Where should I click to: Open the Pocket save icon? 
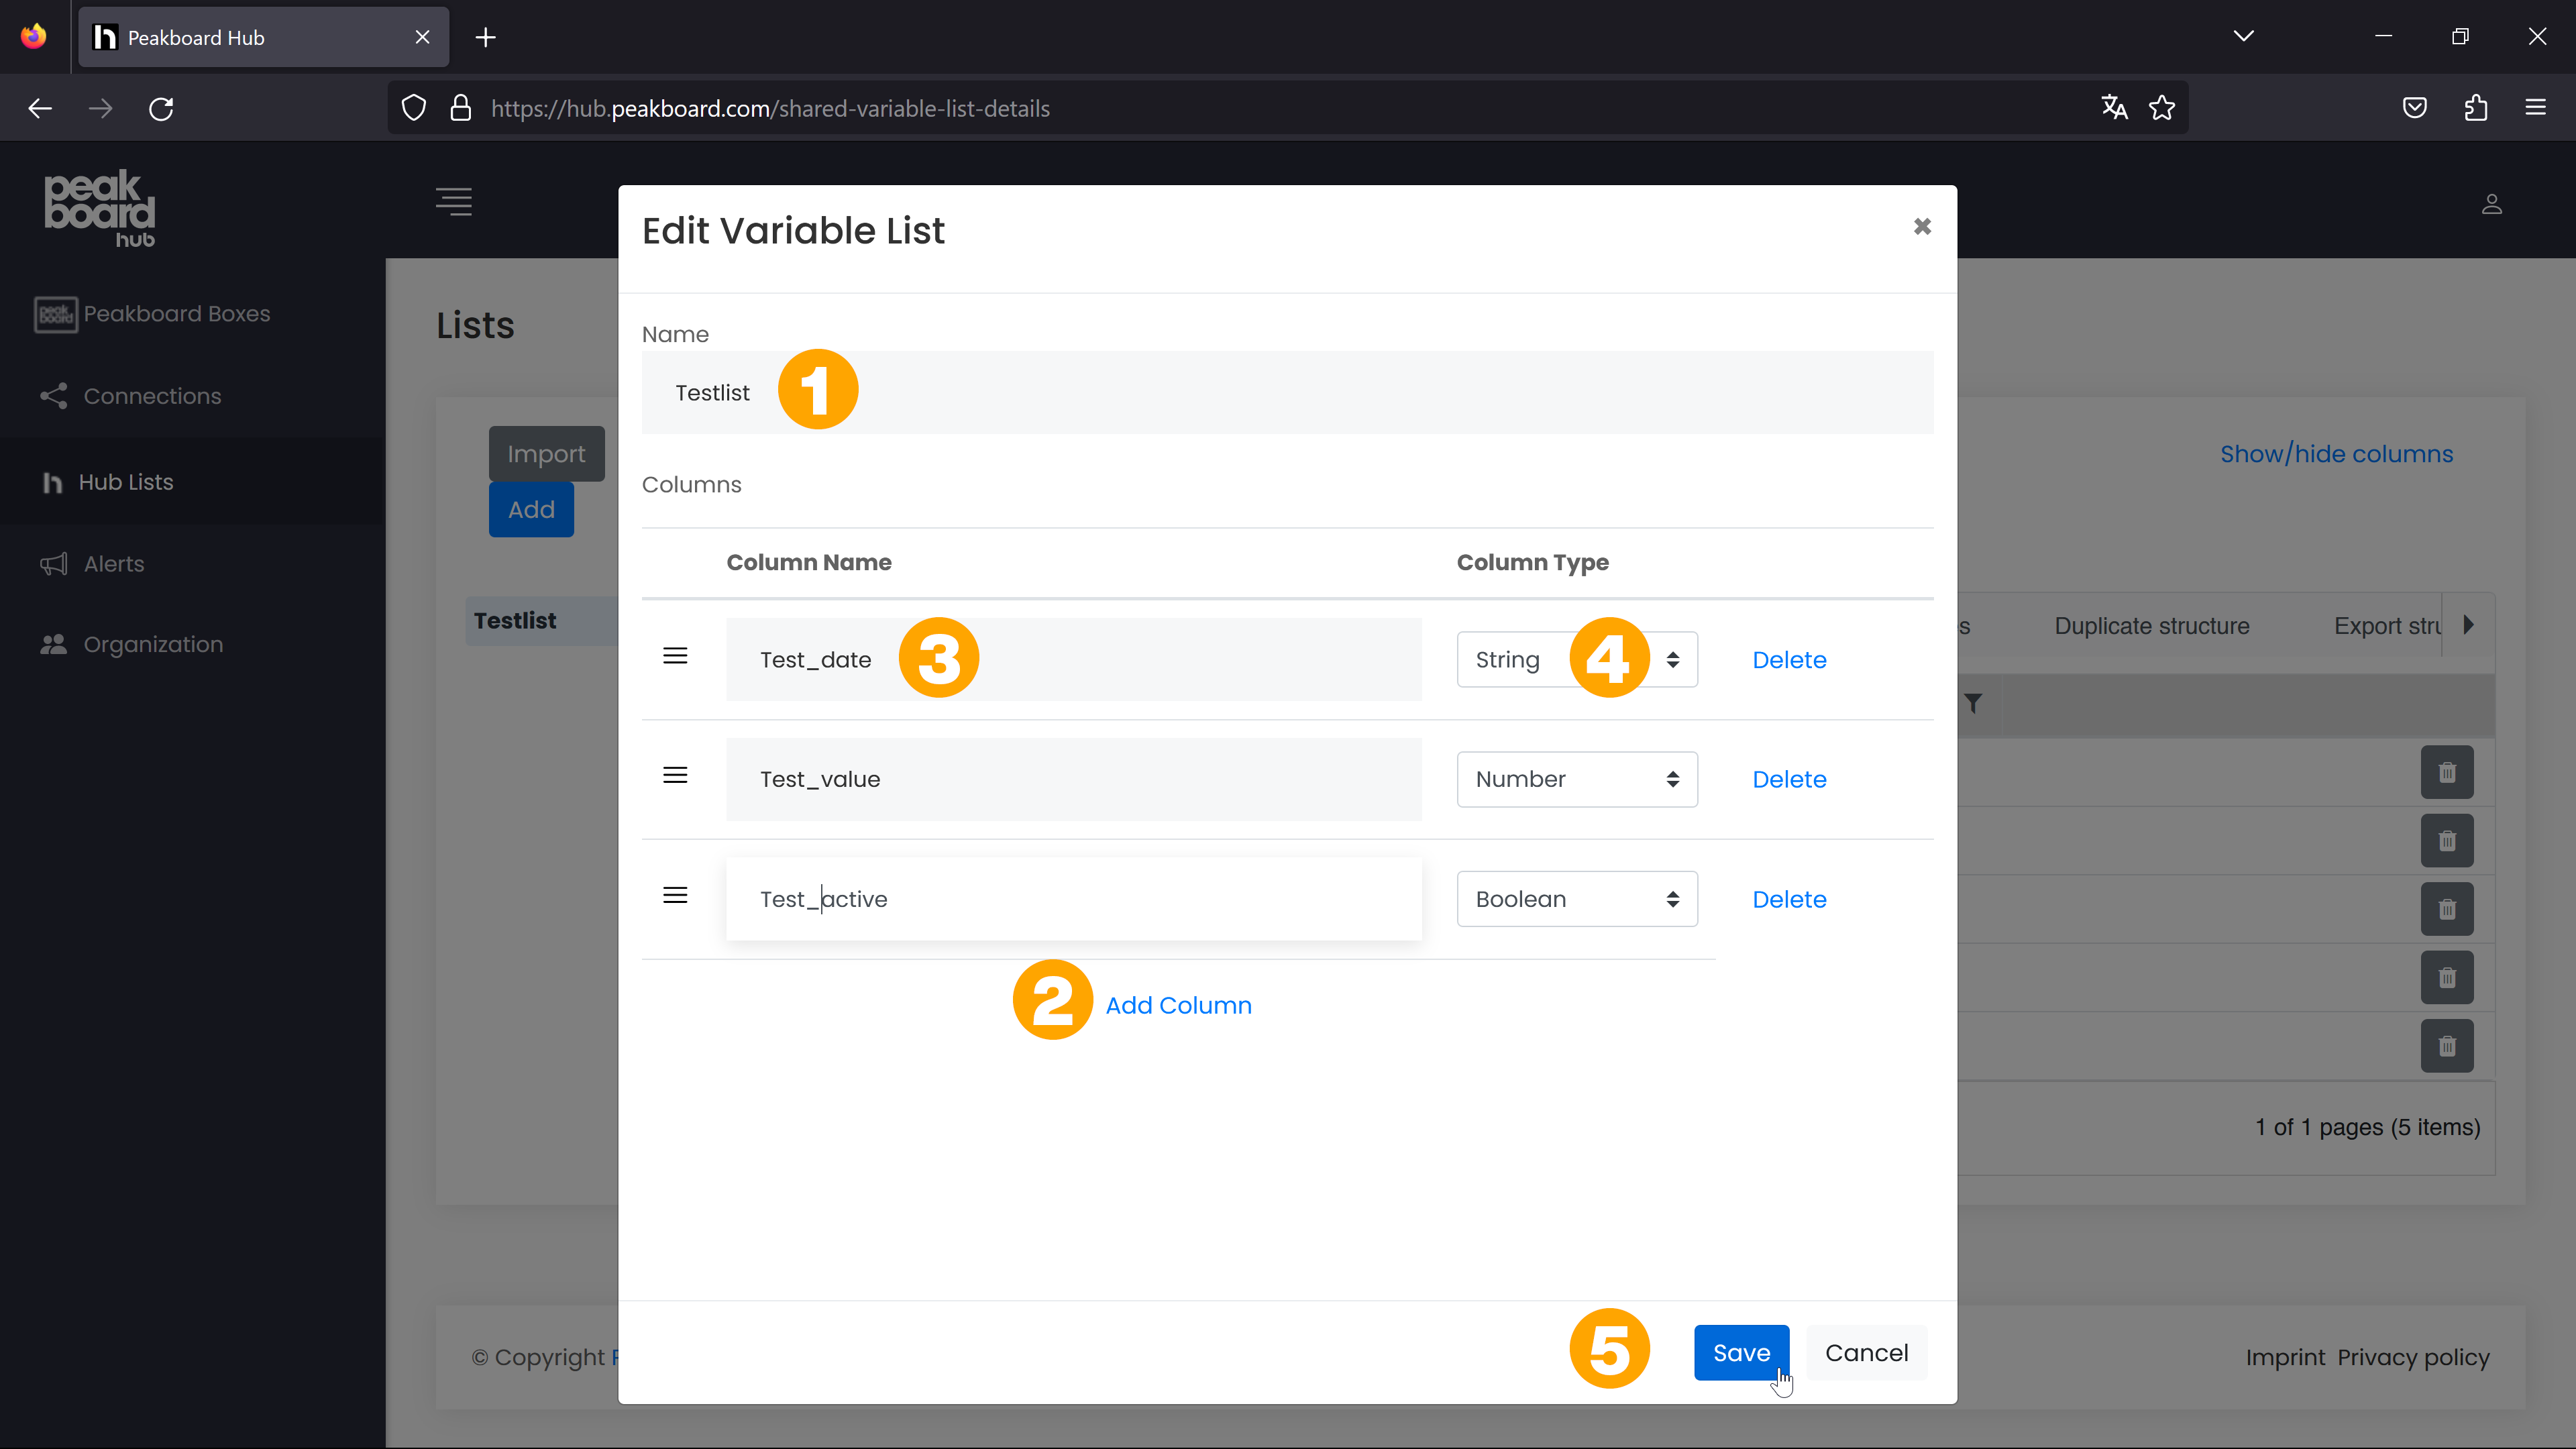click(2414, 108)
